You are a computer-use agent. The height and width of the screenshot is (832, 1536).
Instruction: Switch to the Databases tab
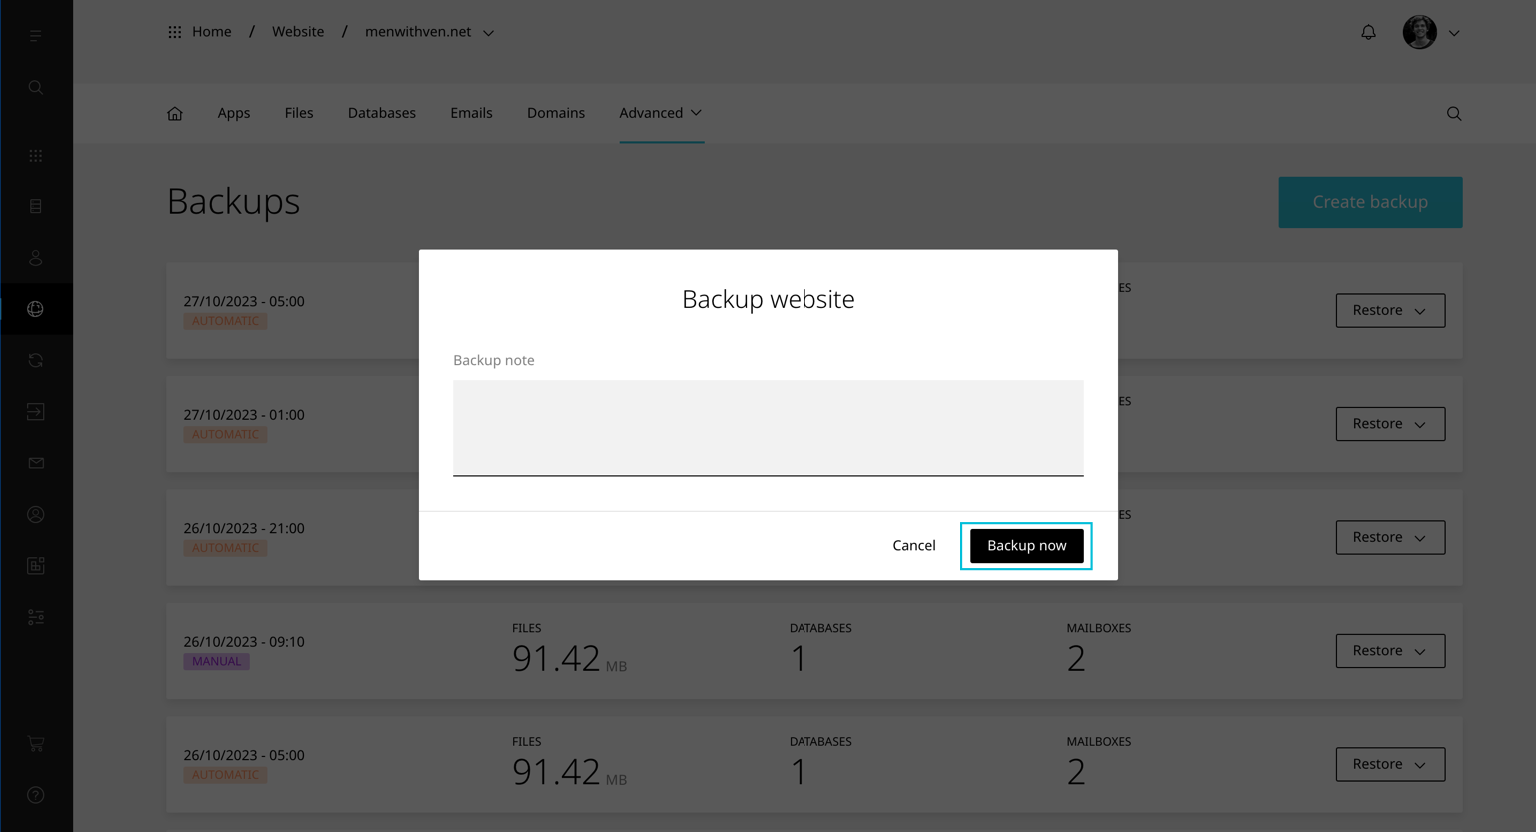(x=381, y=113)
